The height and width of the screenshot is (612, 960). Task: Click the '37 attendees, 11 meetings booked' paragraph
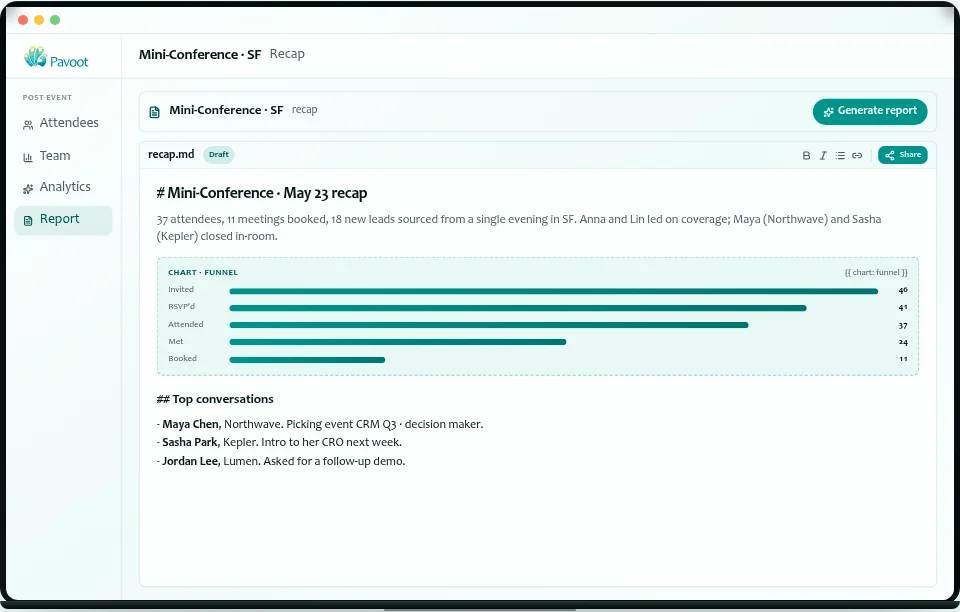[x=519, y=228]
